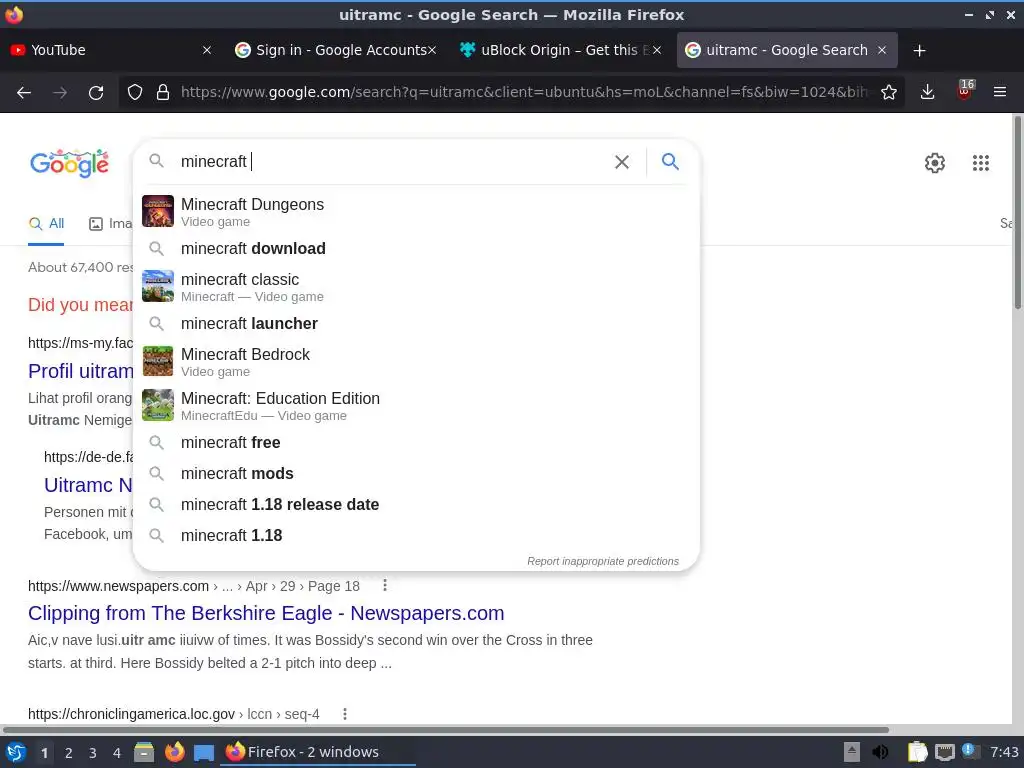Choose the minecraft launcher suggestion
1024x768 pixels.
(x=416, y=324)
